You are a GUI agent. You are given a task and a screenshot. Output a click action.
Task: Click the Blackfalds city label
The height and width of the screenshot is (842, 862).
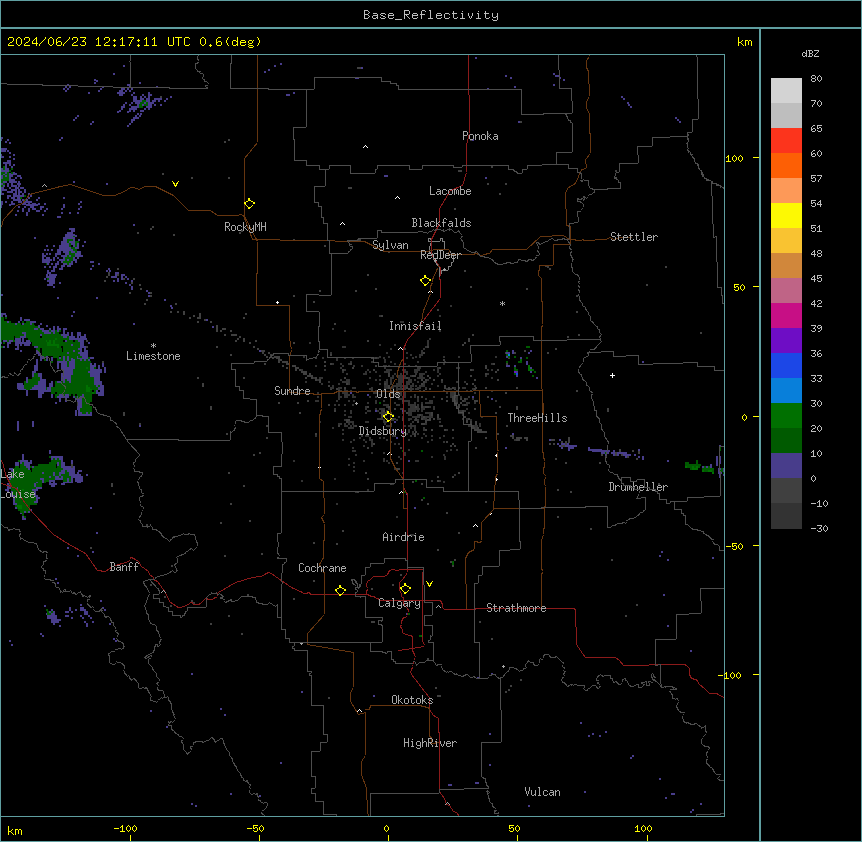[441, 223]
